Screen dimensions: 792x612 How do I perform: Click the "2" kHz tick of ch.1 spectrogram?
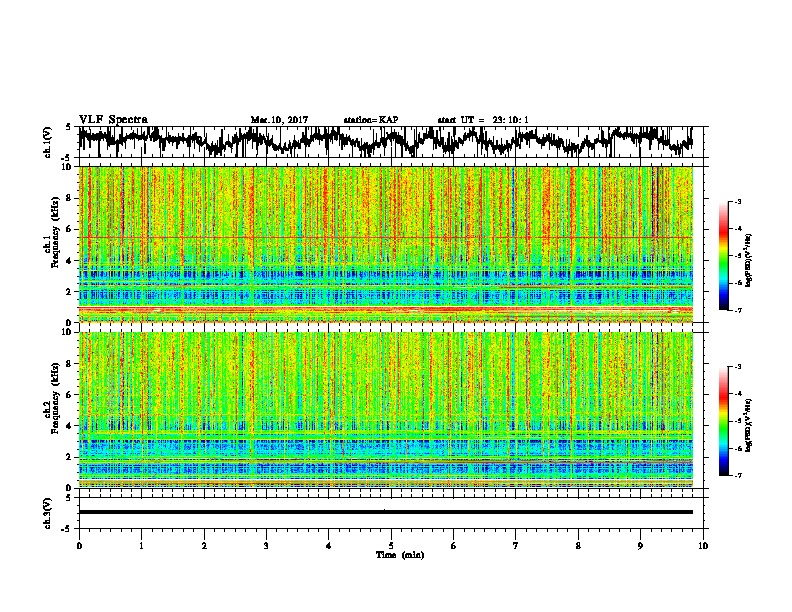[x=70, y=292]
